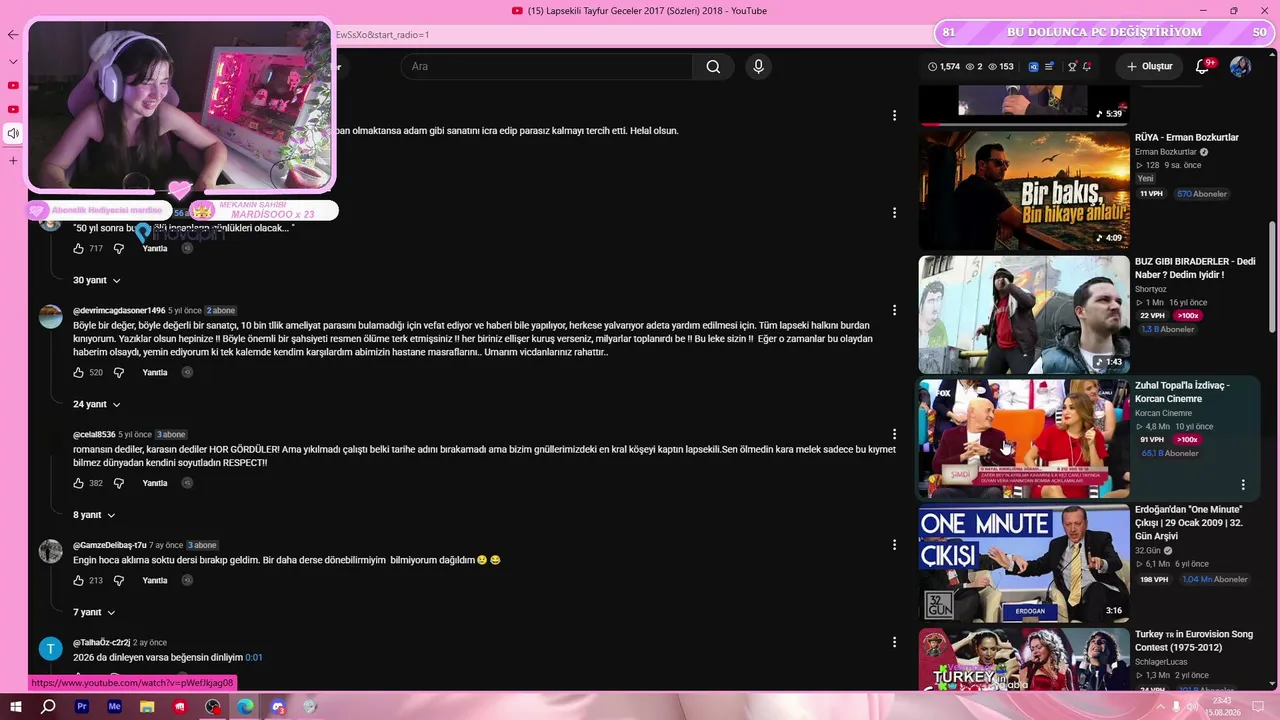Screen dimensions: 1280x720
Task: Click the 32.Gün channel name
Action: coord(1148,550)
